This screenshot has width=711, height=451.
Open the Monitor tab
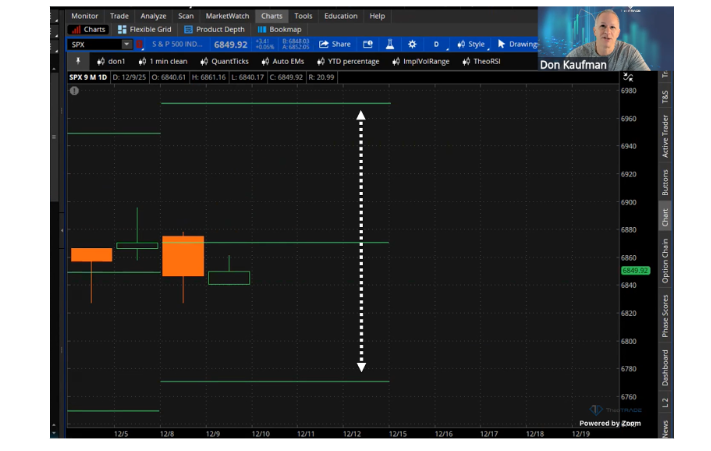pos(84,16)
